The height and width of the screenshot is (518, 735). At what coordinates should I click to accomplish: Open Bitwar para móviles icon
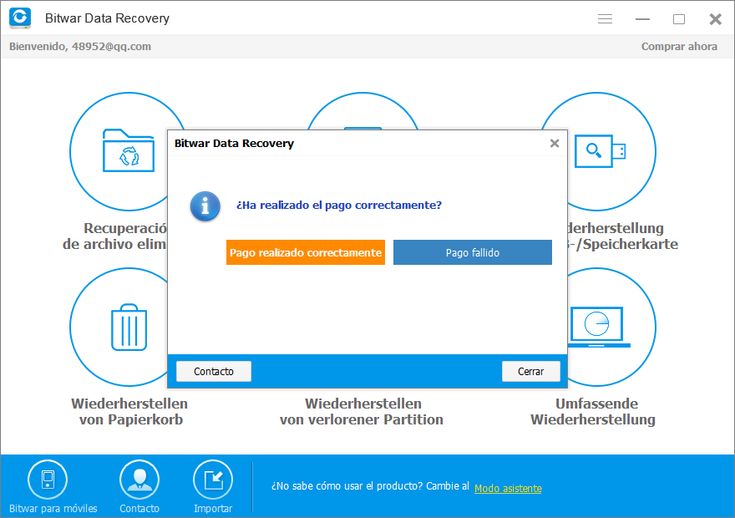[x=48, y=480]
